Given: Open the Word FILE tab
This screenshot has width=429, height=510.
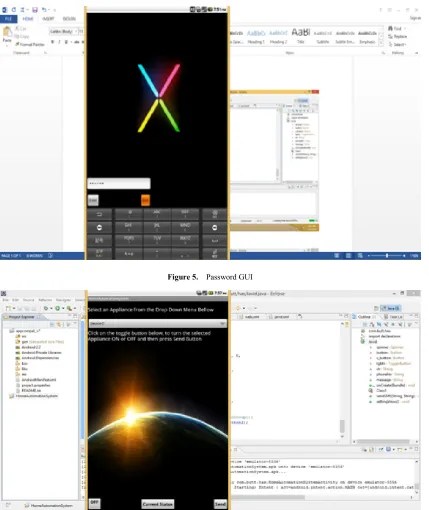Looking at the screenshot, I should [x=9, y=19].
